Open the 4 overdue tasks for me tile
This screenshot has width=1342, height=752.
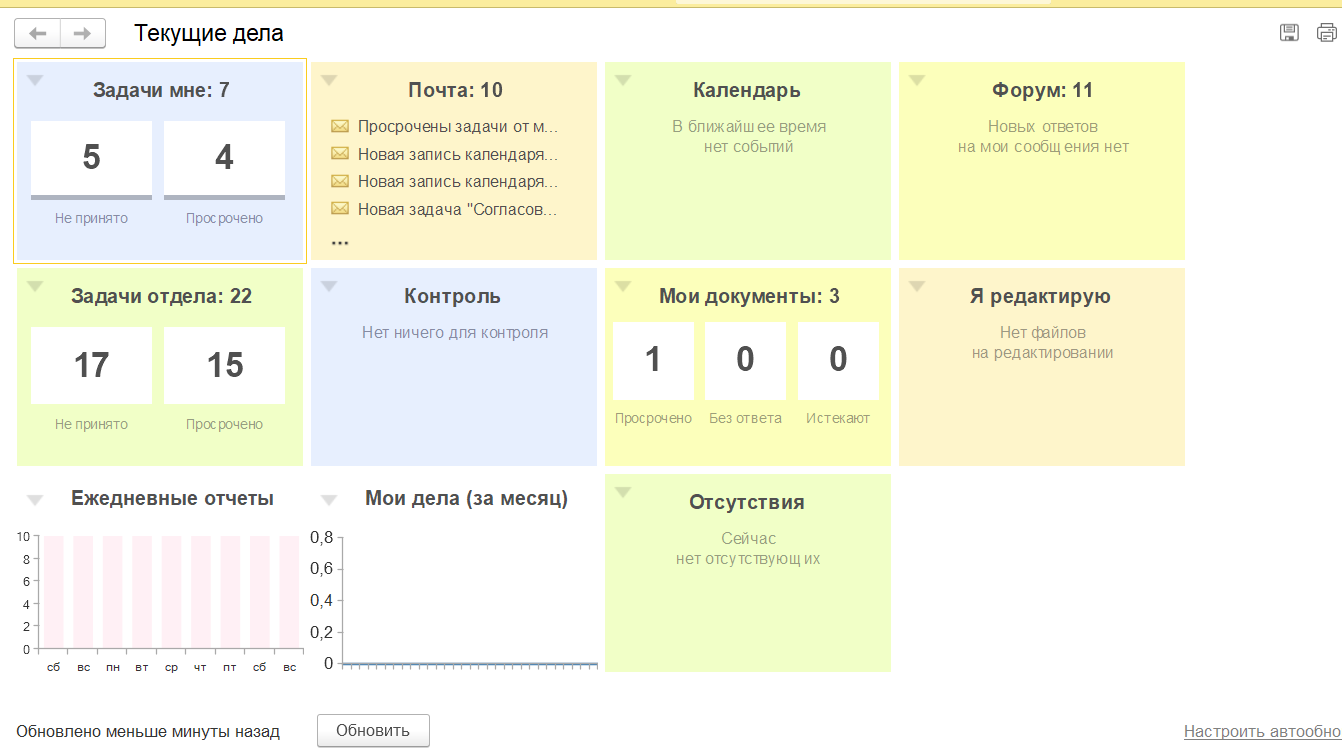tap(224, 158)
